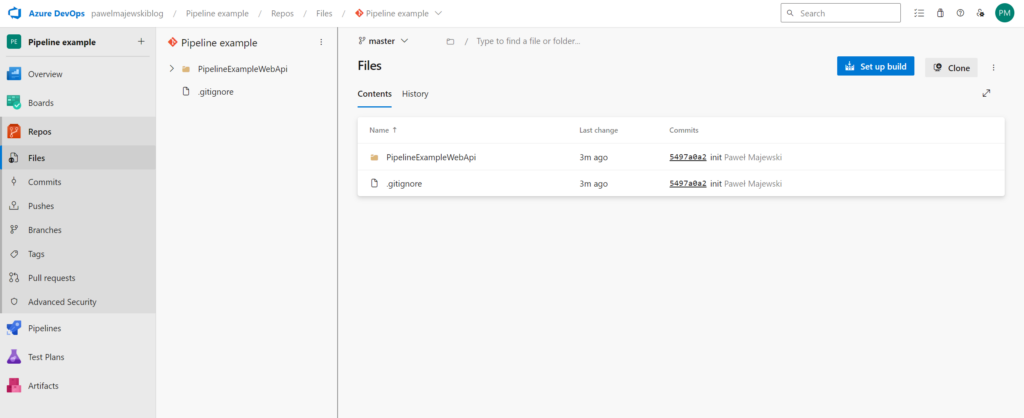Open more options menu next to Clone
This screenshot has width=1024, height=418.
(x=993, y=67)
